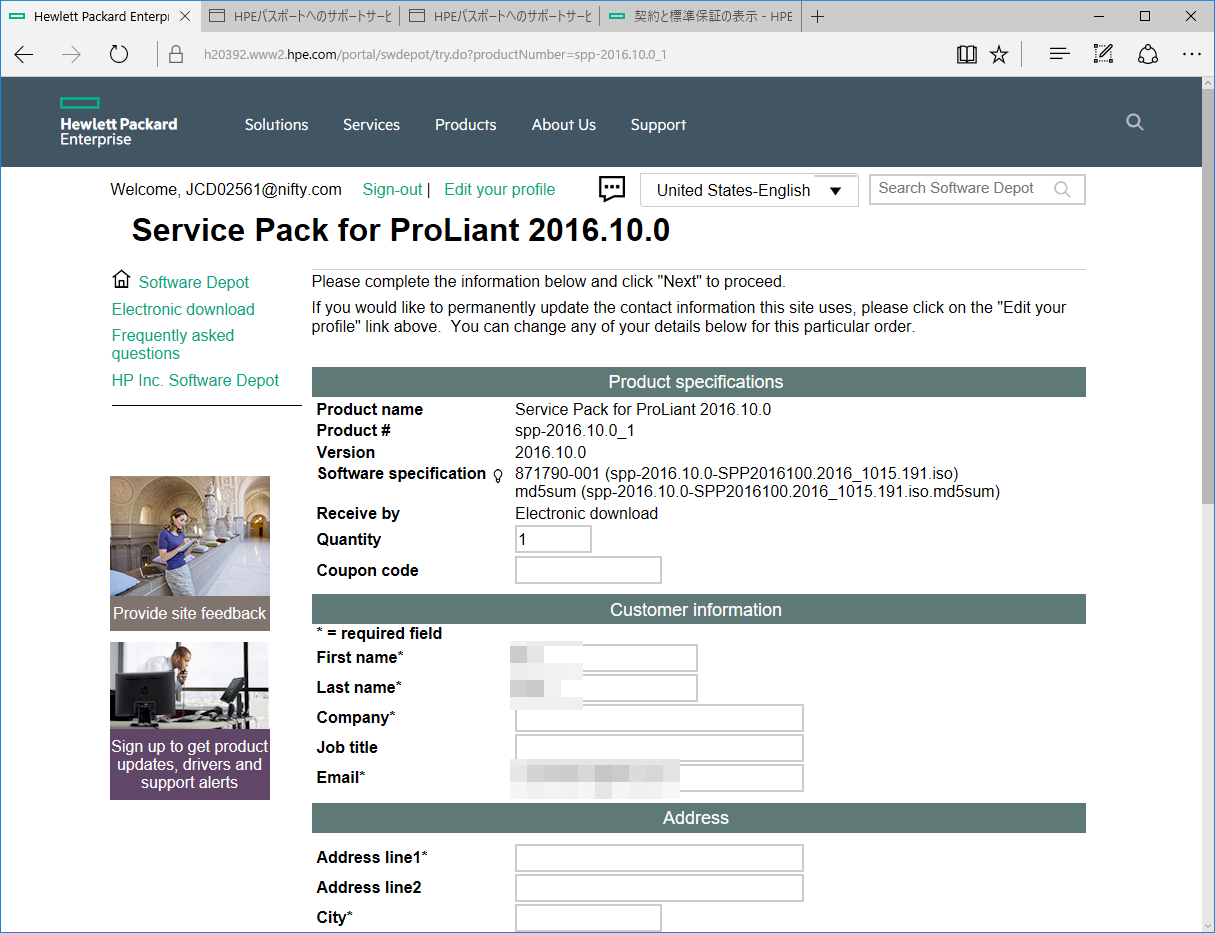
Task: Open the Support menu
Action: pyautogui.click(x=658, y=125)
